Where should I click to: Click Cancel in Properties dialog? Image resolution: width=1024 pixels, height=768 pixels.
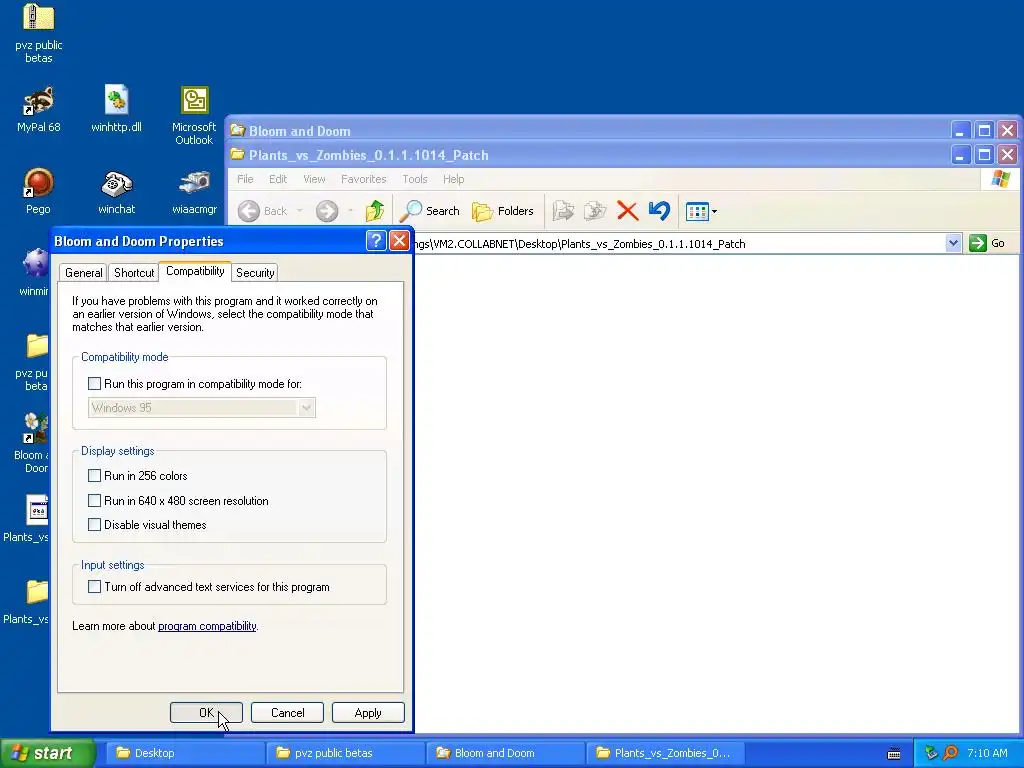click(287, 712)
